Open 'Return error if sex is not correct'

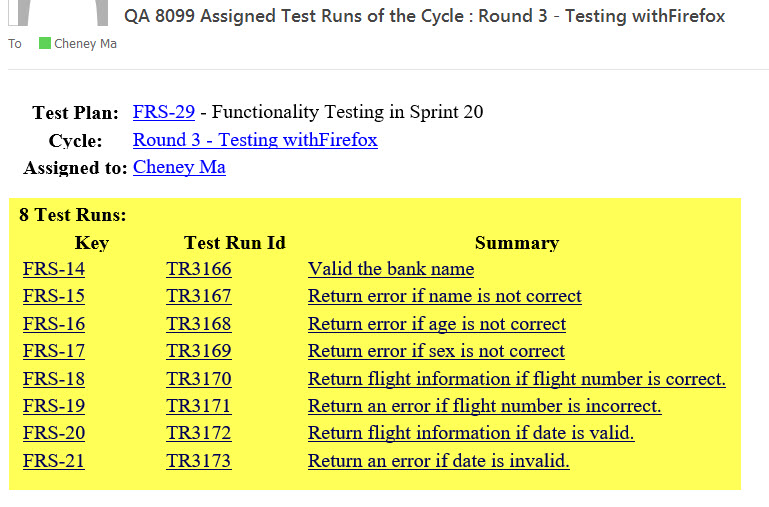436,351
